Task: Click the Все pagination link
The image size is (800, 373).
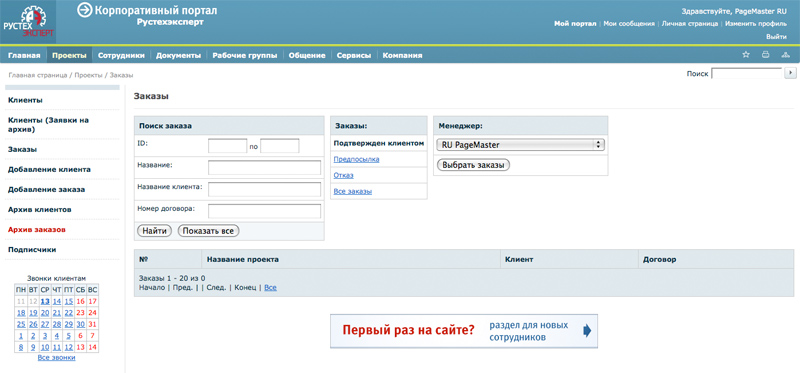Action: [270, 288]
